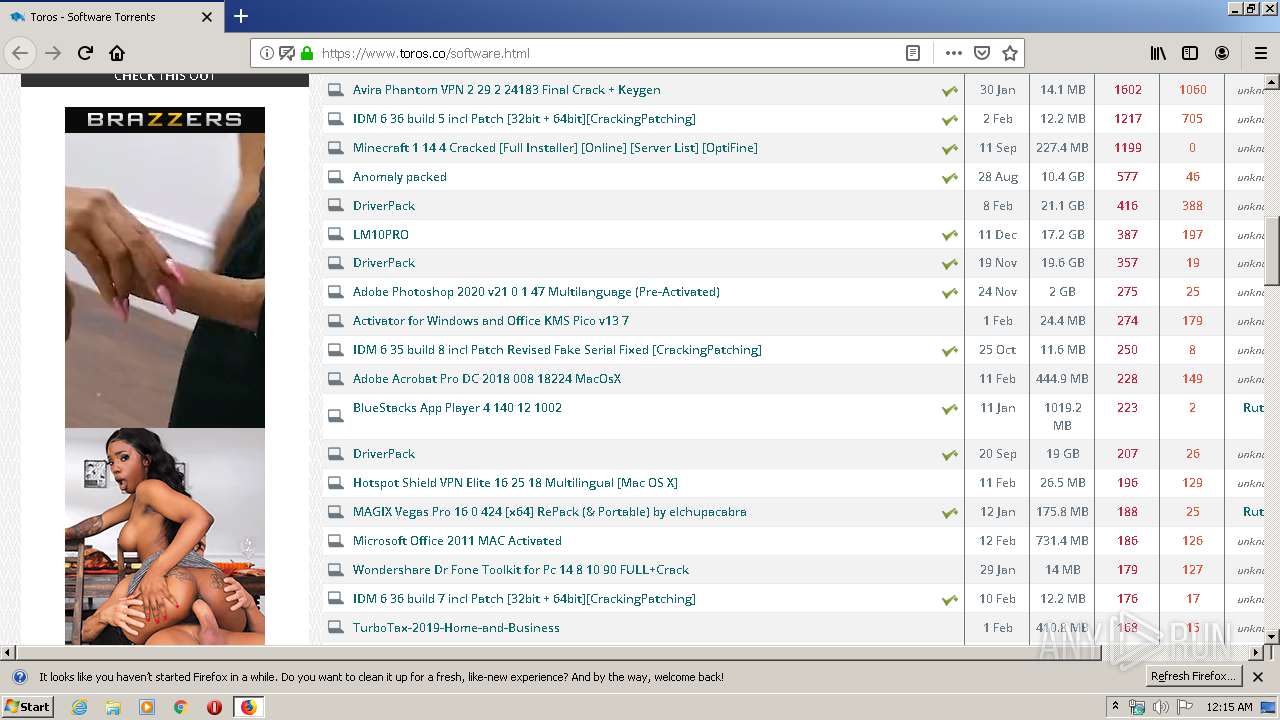Image resolution: width=1280 pixels, height=720 pixels.
Task: Click the 12:15 AM system clock
Action: [1229, 707]
